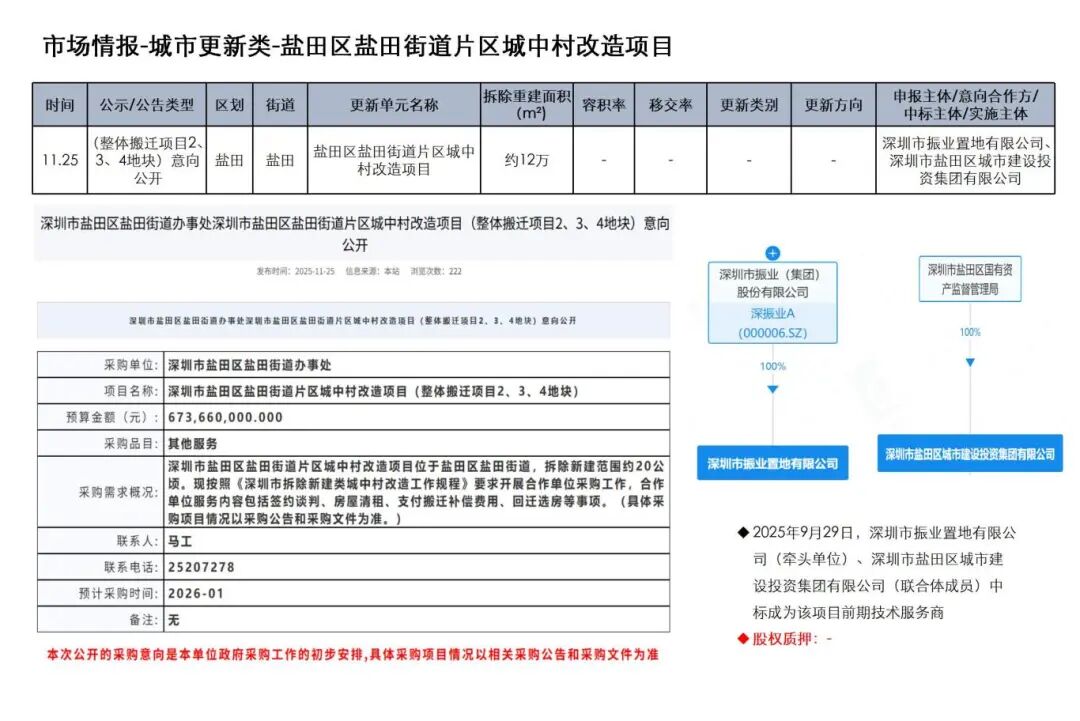Click the down arrow under 深振业A node
The height and width of the screenshot is (721, 1080).
(772, 389)
